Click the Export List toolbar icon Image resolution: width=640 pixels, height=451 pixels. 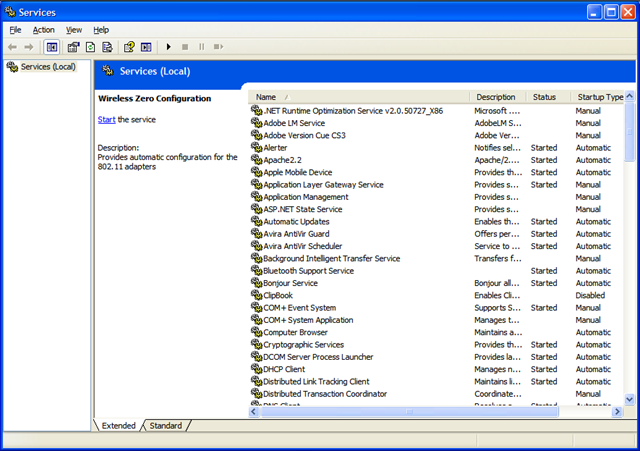click(107, 47)
